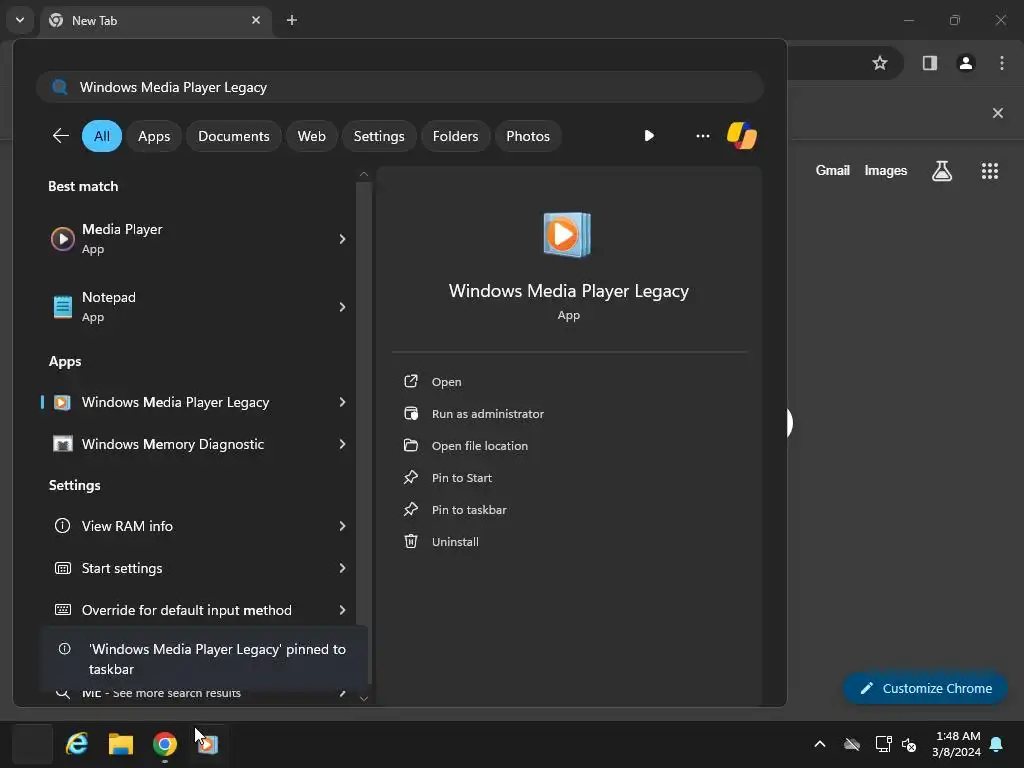Viewport: 1024px width, 768px height.
Task: Expand Notepad result chevron
Action: click(x=342, y=307)
